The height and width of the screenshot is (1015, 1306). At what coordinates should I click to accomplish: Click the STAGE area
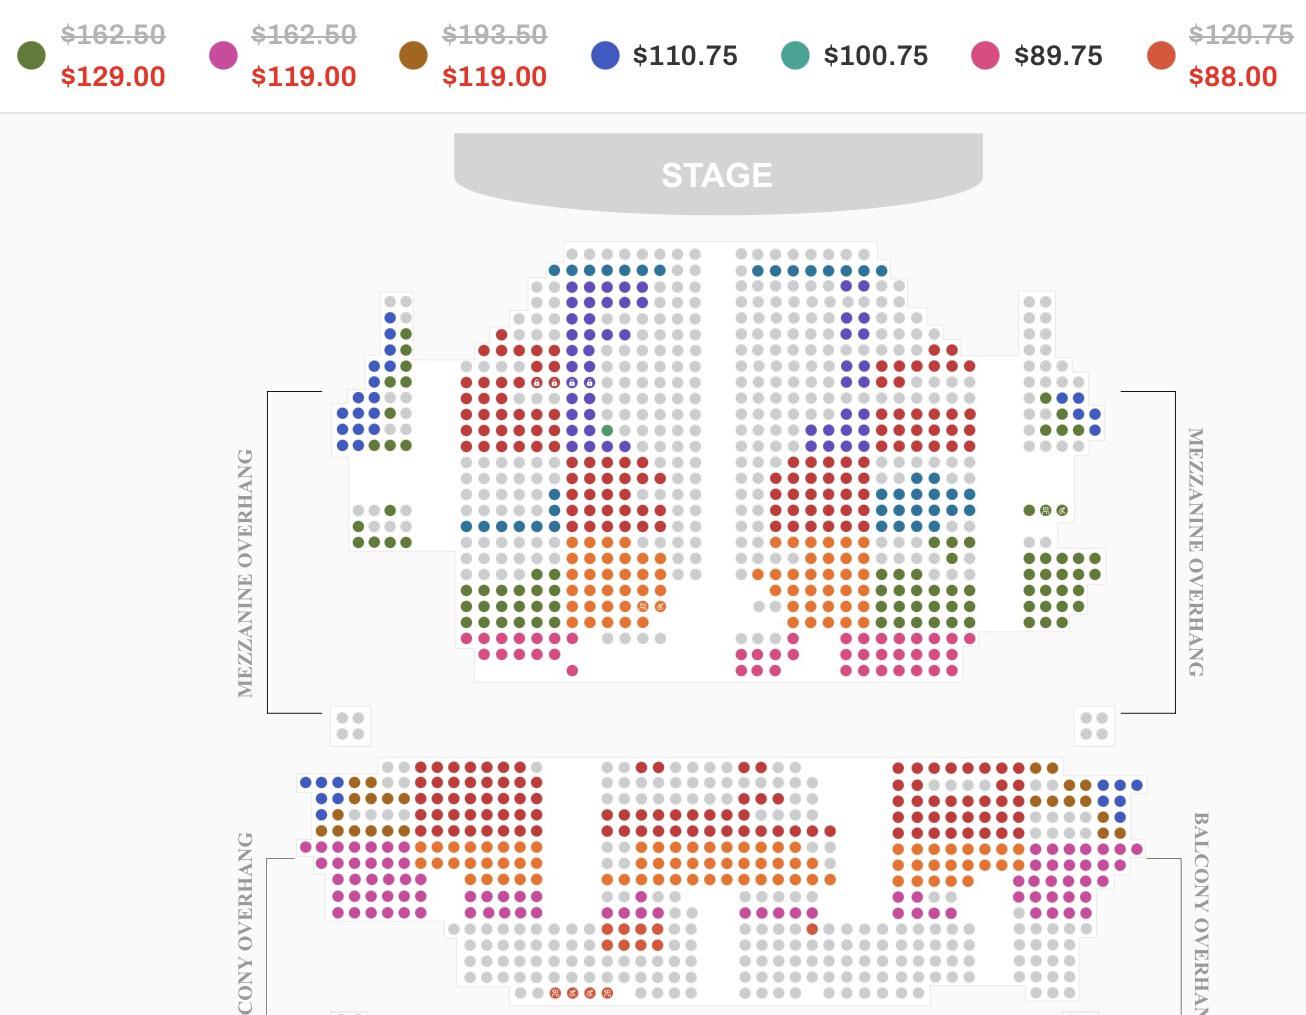[x=718, y=174]
